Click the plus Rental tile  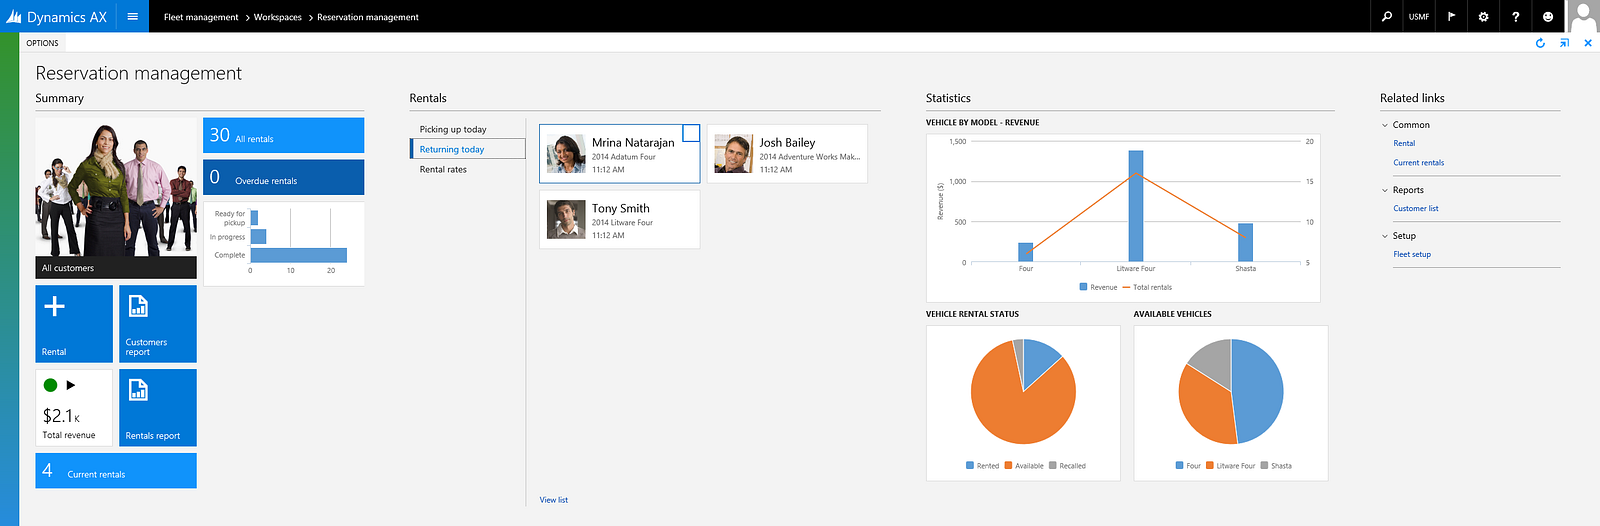coord(74,324)
